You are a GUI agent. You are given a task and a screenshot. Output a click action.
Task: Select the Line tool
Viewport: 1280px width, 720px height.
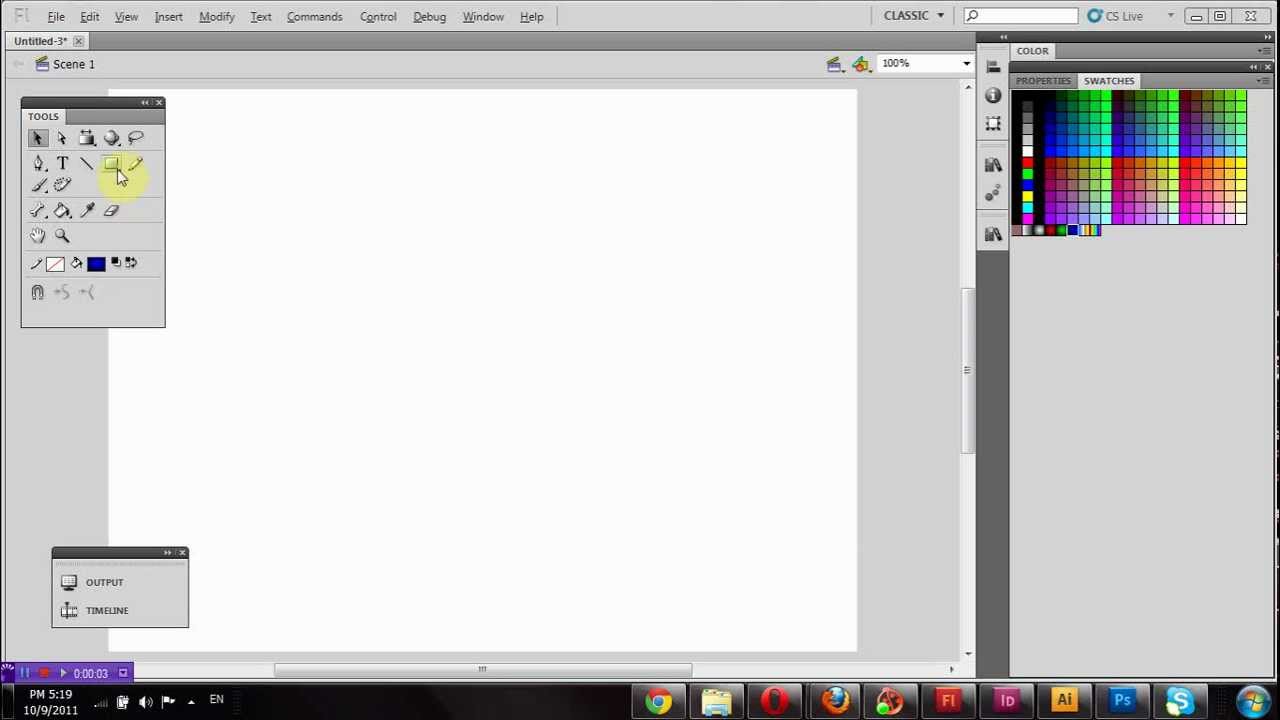point(87,164)
